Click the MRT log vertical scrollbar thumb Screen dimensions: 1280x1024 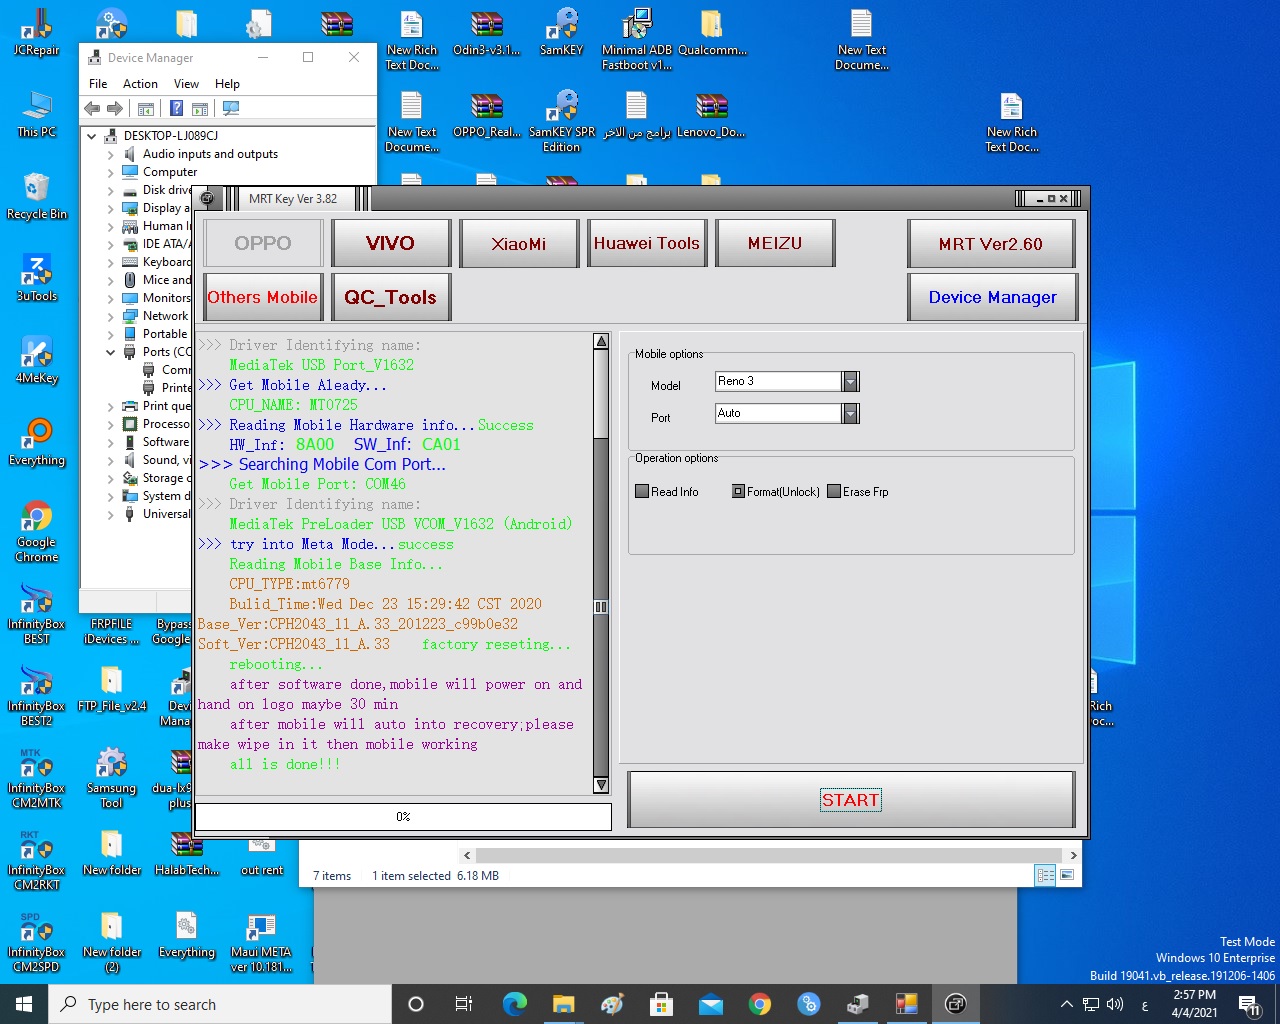[x=601, y=393]
